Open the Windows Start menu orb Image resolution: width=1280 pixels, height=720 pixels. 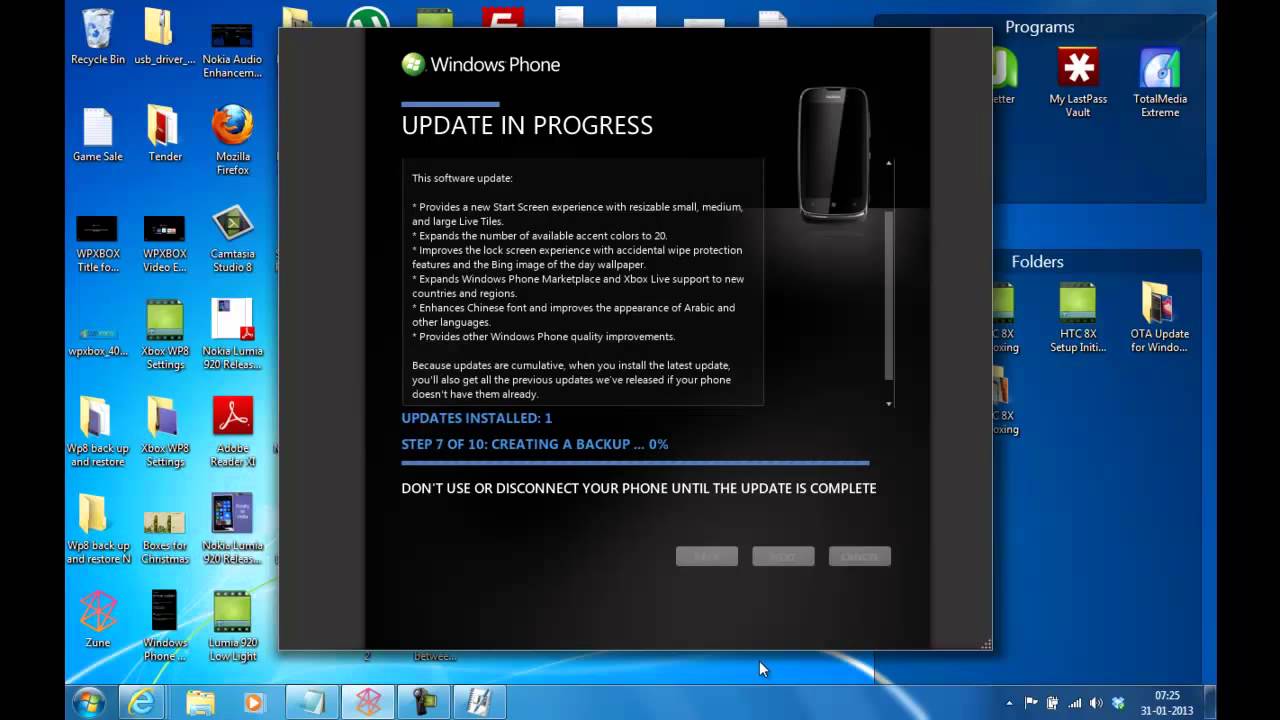click(89, 702)
